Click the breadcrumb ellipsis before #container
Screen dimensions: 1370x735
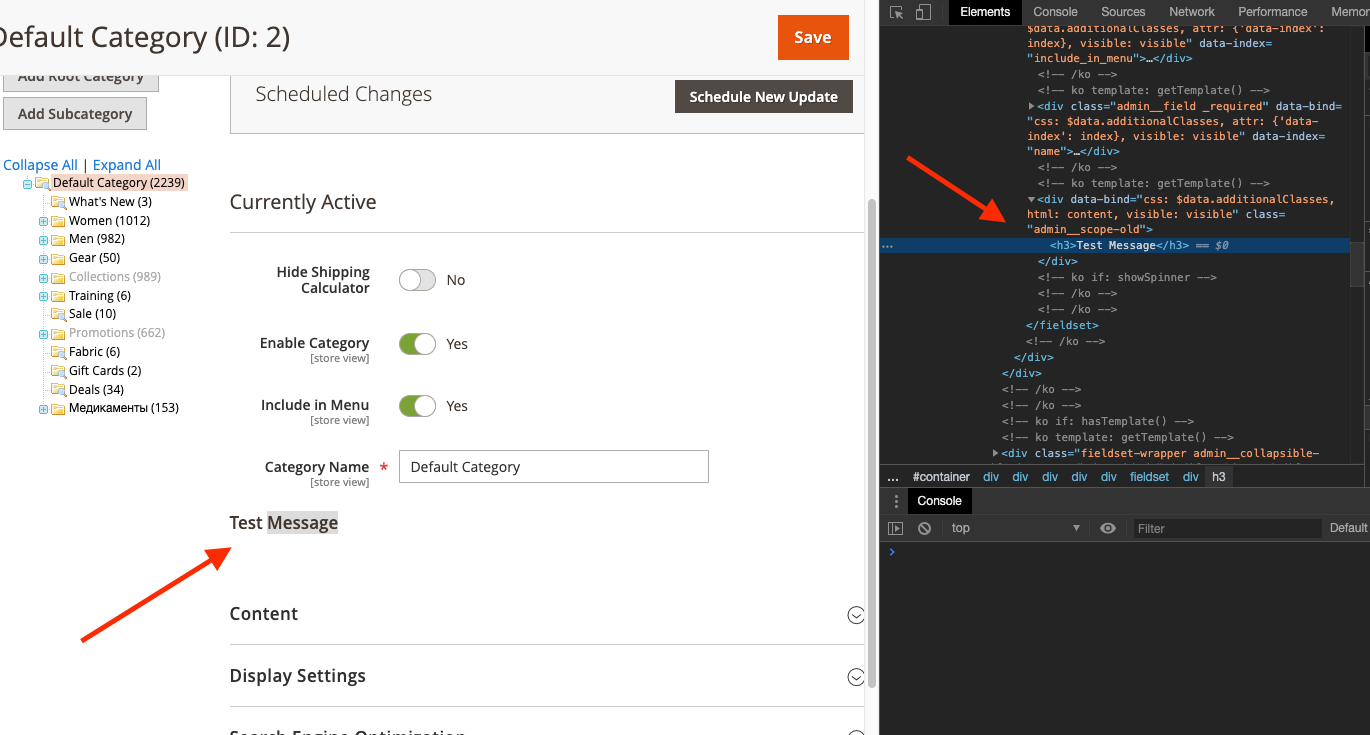coord(893,477)
